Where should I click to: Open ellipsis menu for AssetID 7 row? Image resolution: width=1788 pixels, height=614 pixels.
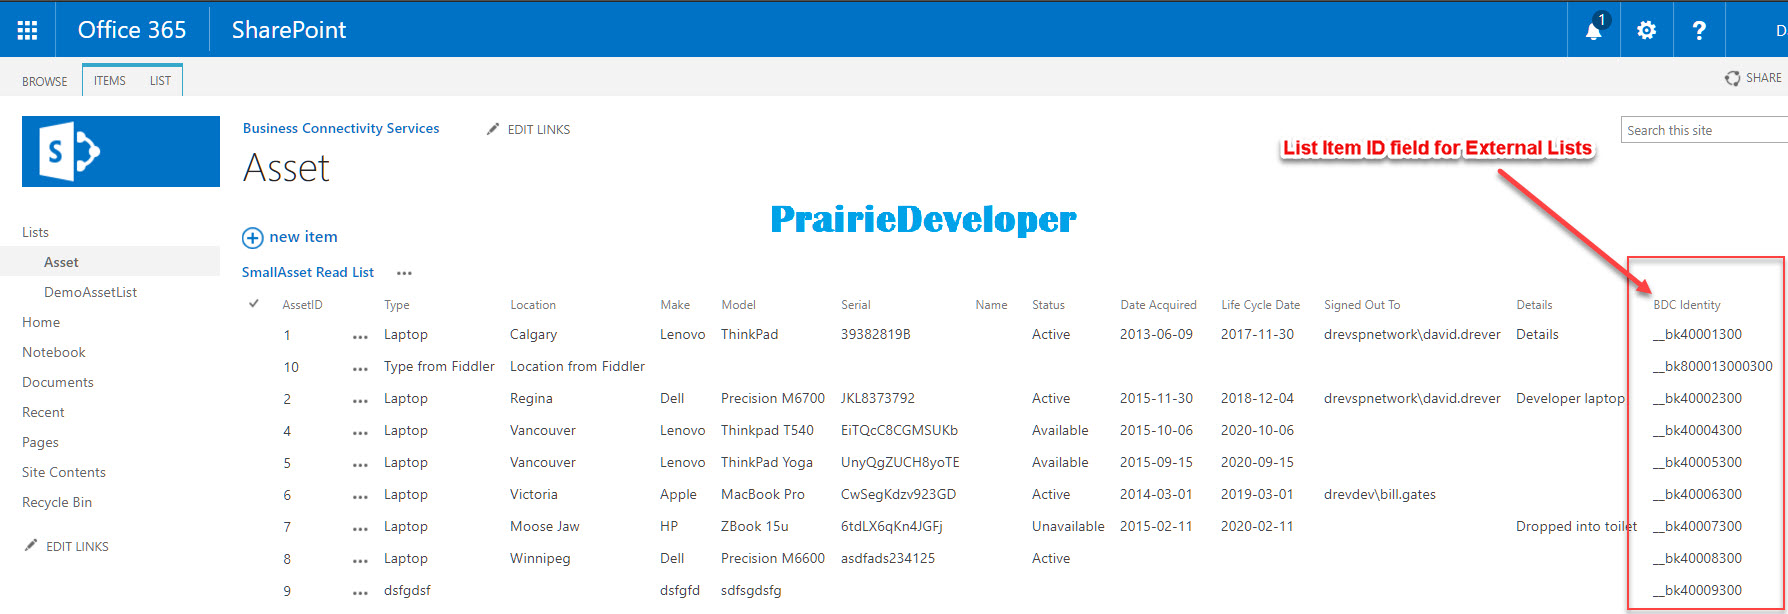pyautogui.click(x=360, y=529)
